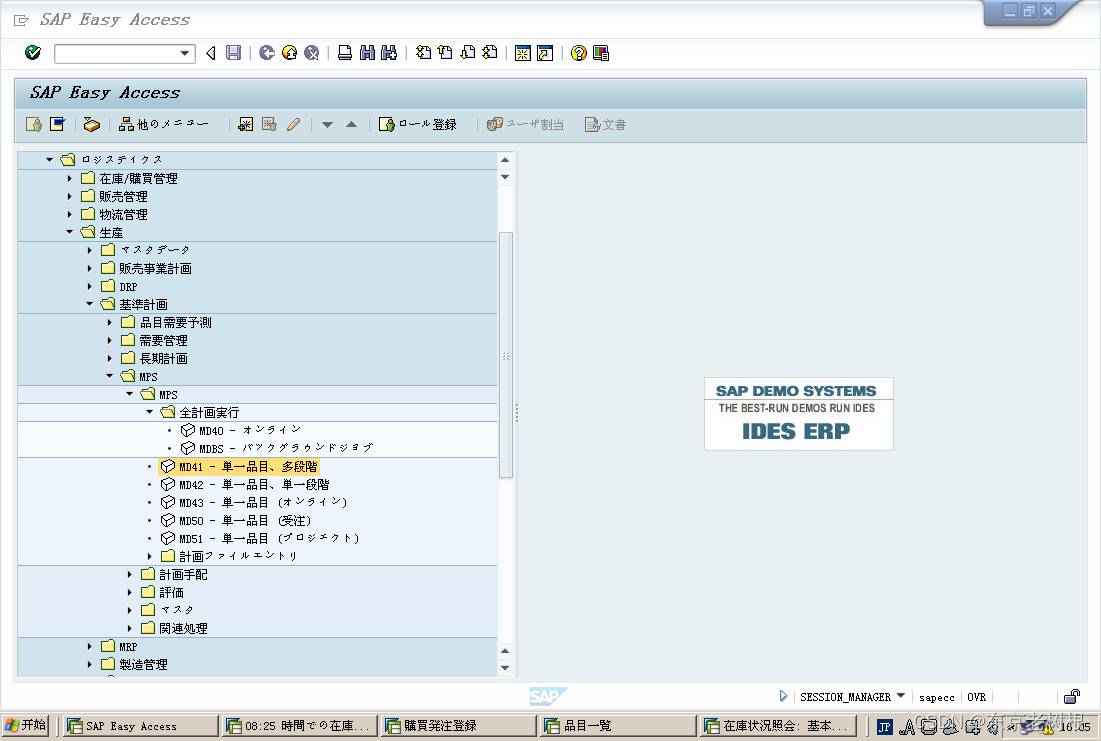Click the red Cancel icon
Image resolution: width=1101 pixels, height=741 pixels.
click(312, 53)
